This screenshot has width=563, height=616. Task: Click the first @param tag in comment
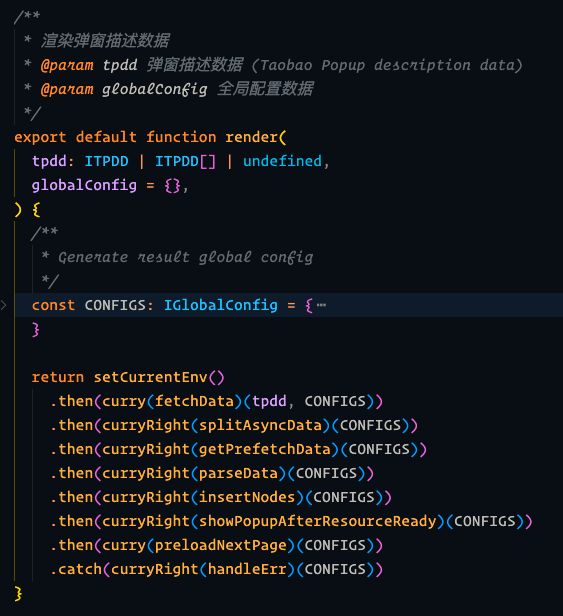pyautogui.click(x=67, y=65)
